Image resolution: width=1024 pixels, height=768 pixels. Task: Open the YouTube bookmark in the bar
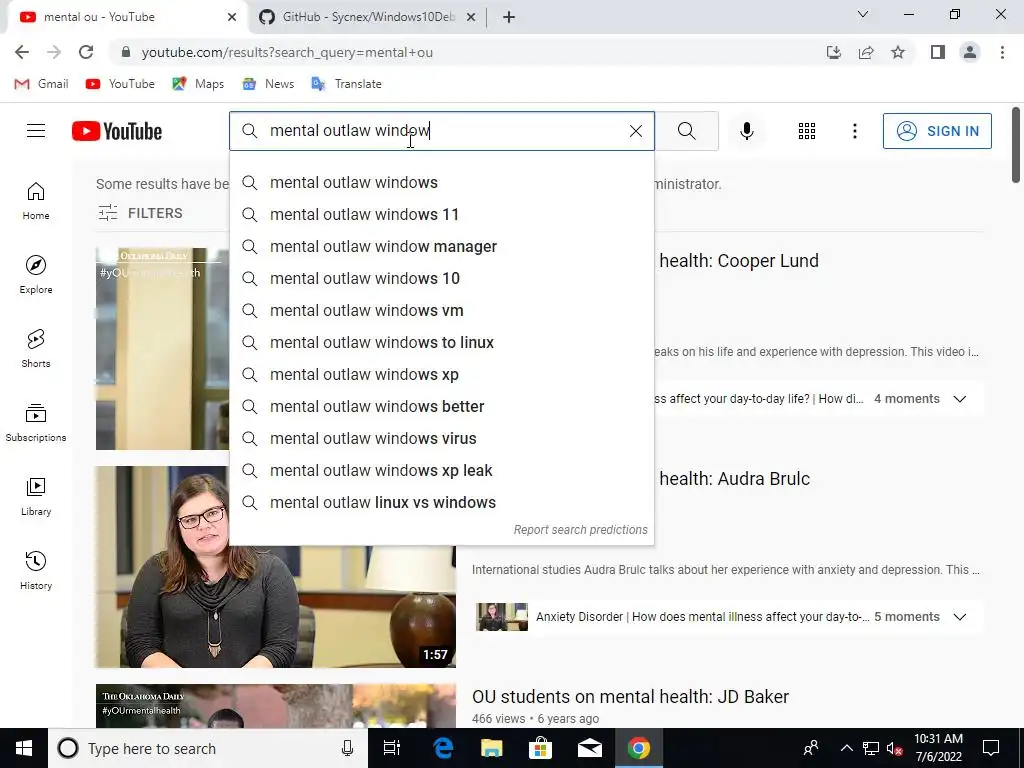point(120,84)
